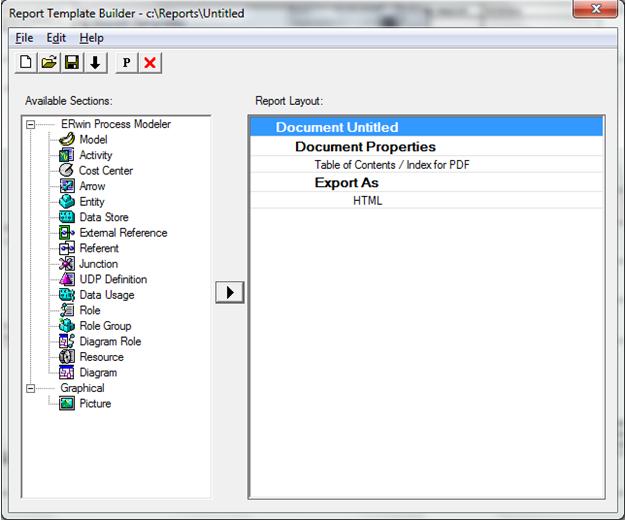Select Table of Contents / Index for PDF

[x=426, y=164]
